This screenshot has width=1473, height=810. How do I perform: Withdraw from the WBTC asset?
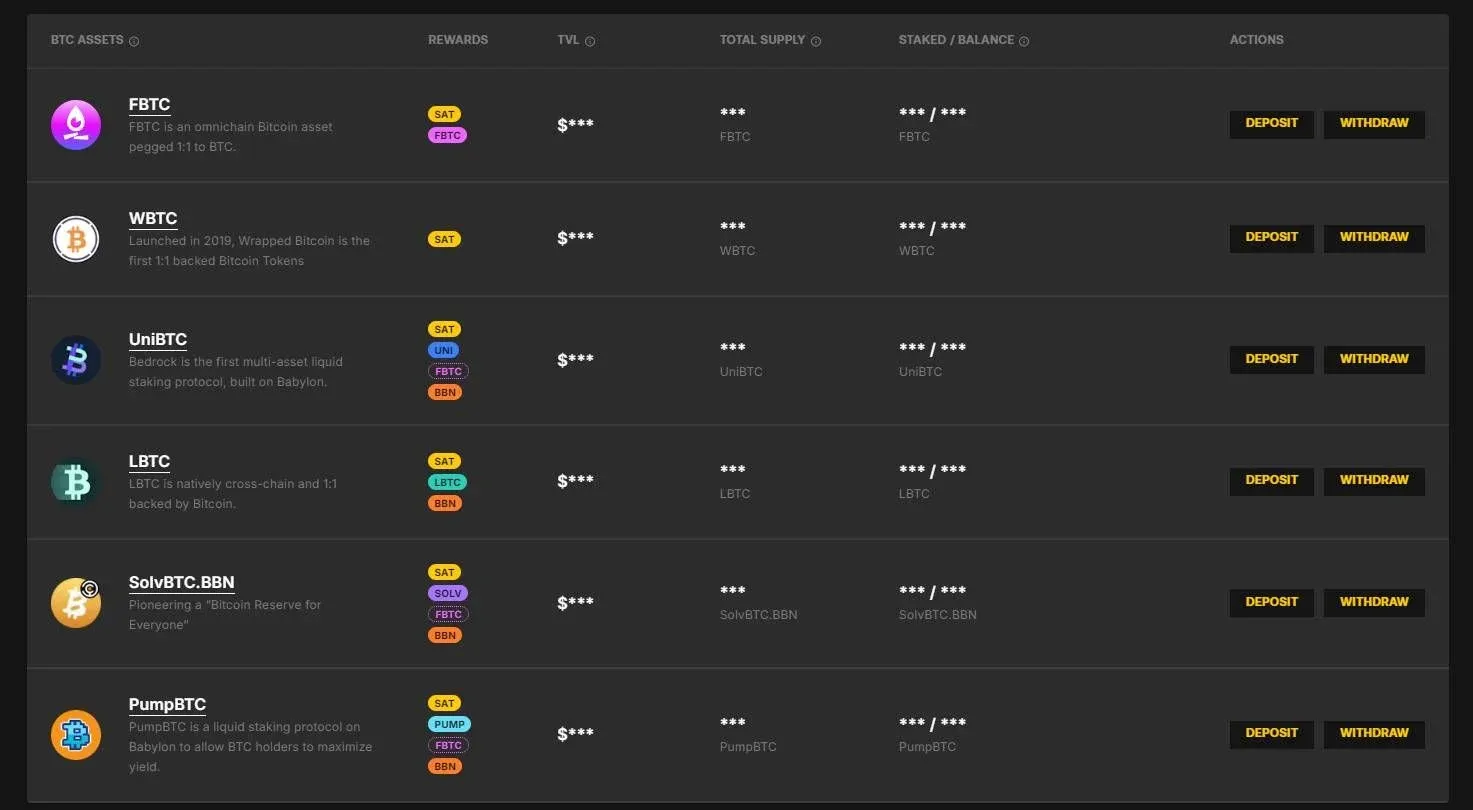1373,238
